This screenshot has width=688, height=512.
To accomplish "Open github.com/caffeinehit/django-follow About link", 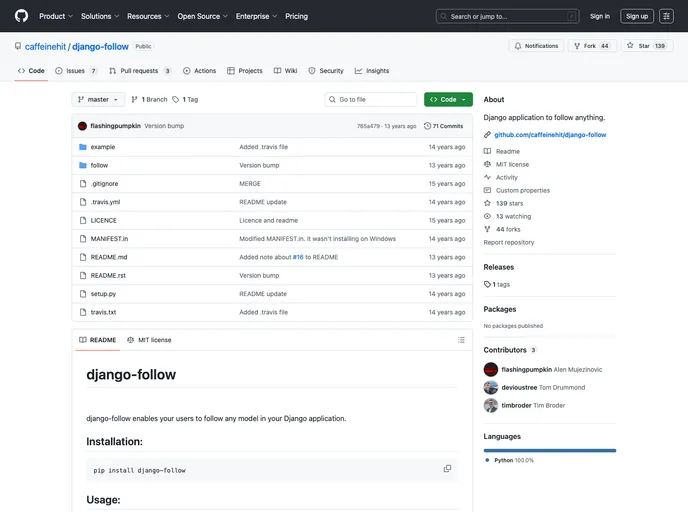I will click(x=550, y=135).
